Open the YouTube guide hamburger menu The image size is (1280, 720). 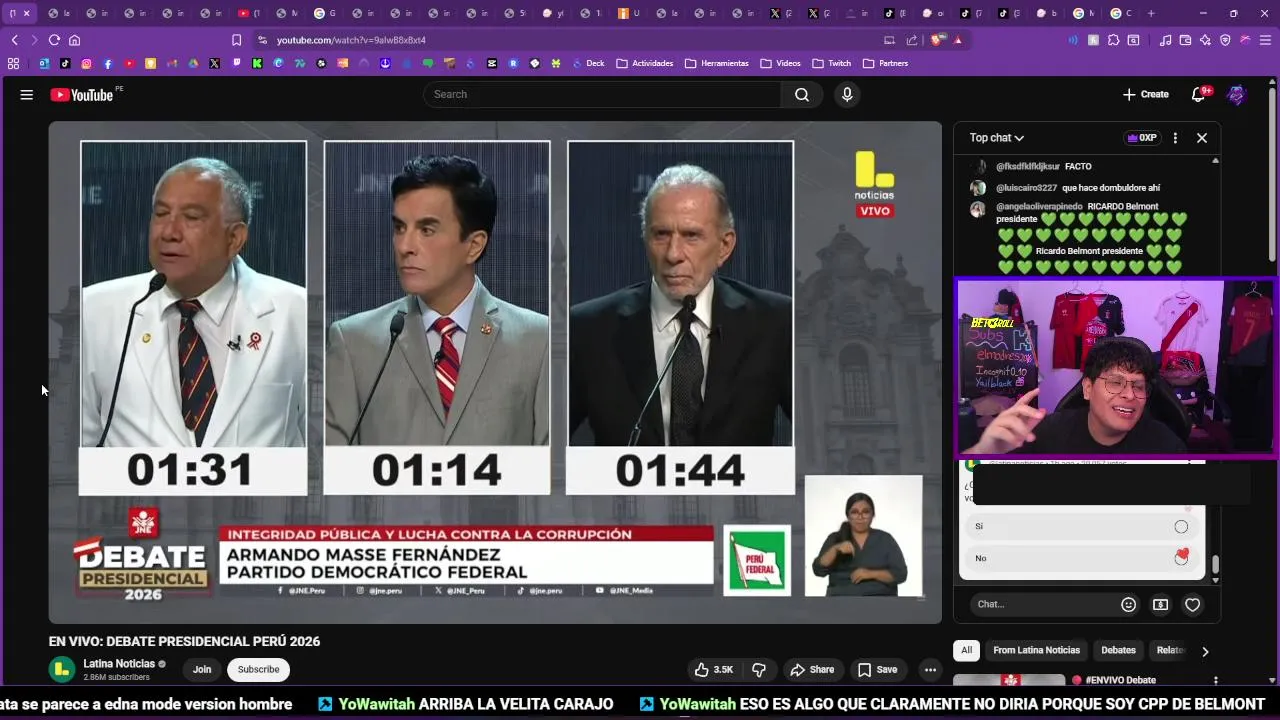click(x=26, y=95)
